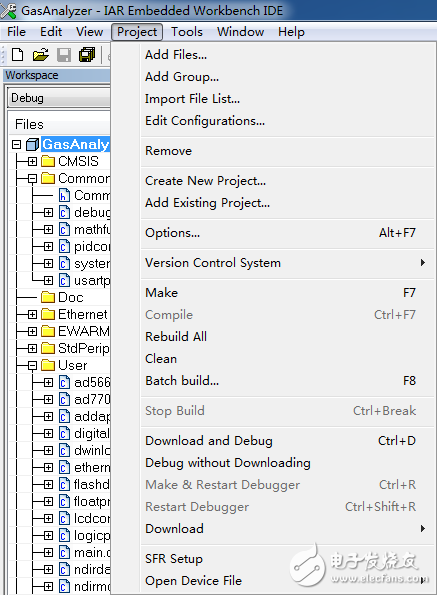Viewport: 437px width, 595px height.
Task: Expand the Ethernet folder tree node
Action: click(x=33, y=315)
